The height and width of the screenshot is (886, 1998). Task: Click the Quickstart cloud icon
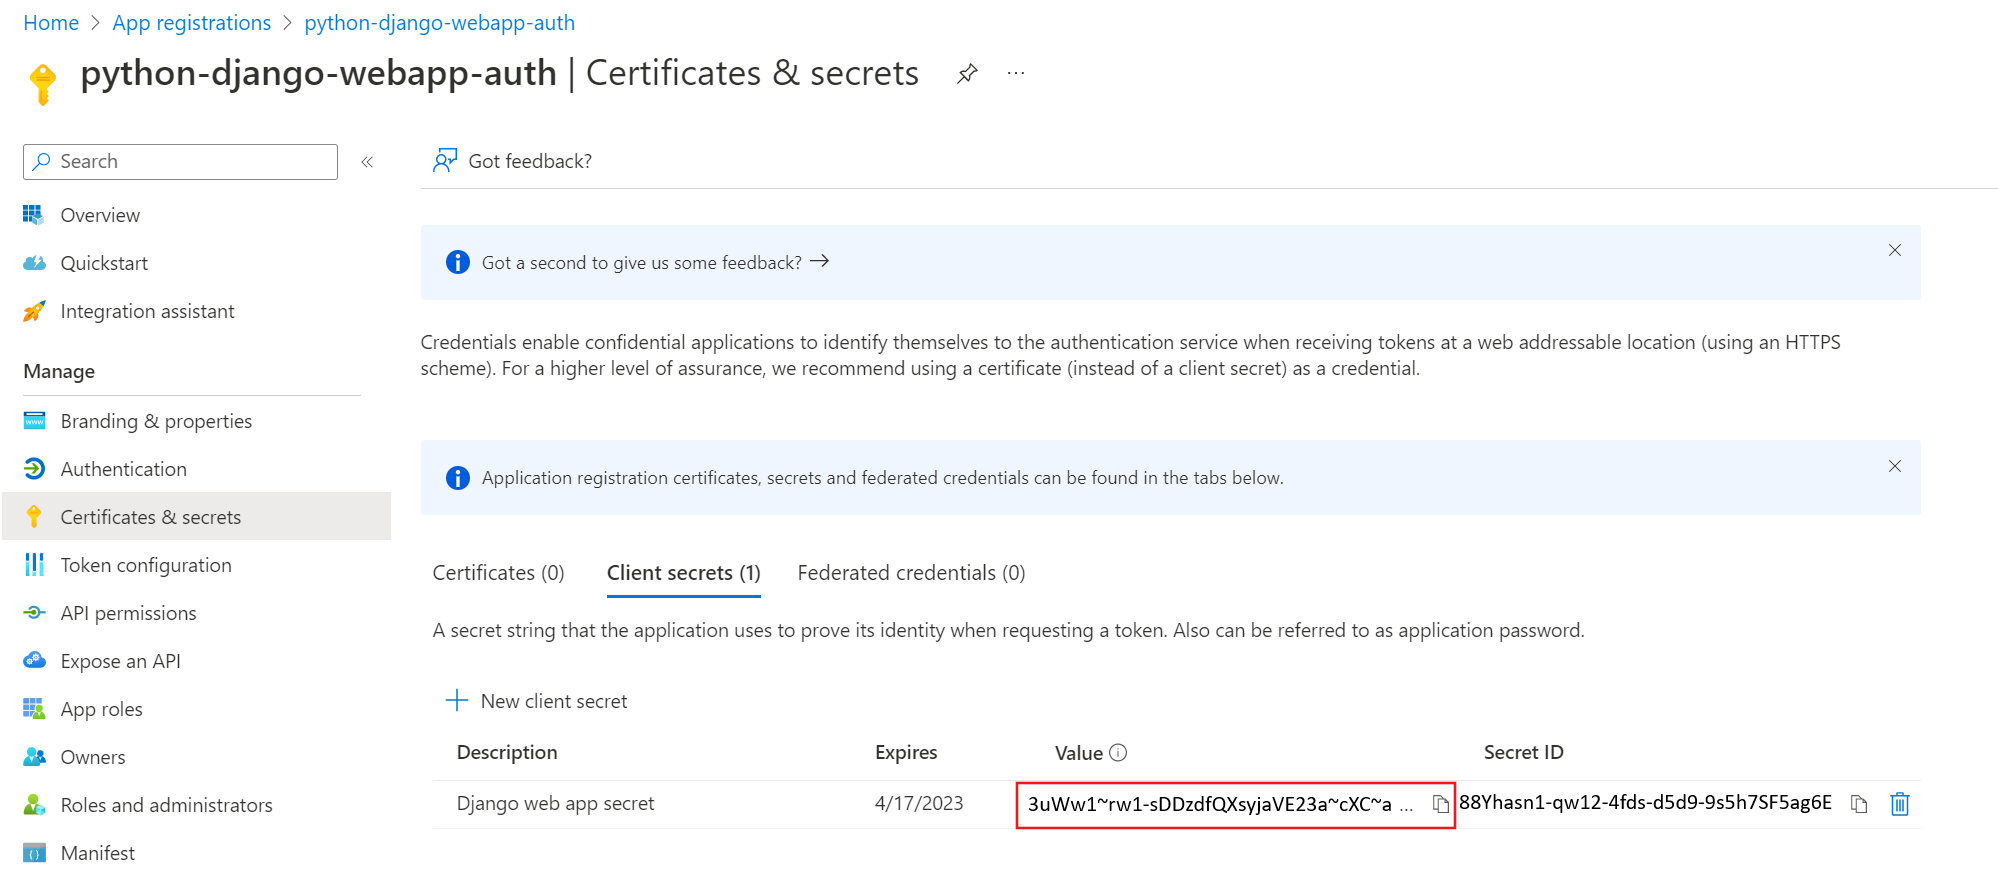[34, 262]
